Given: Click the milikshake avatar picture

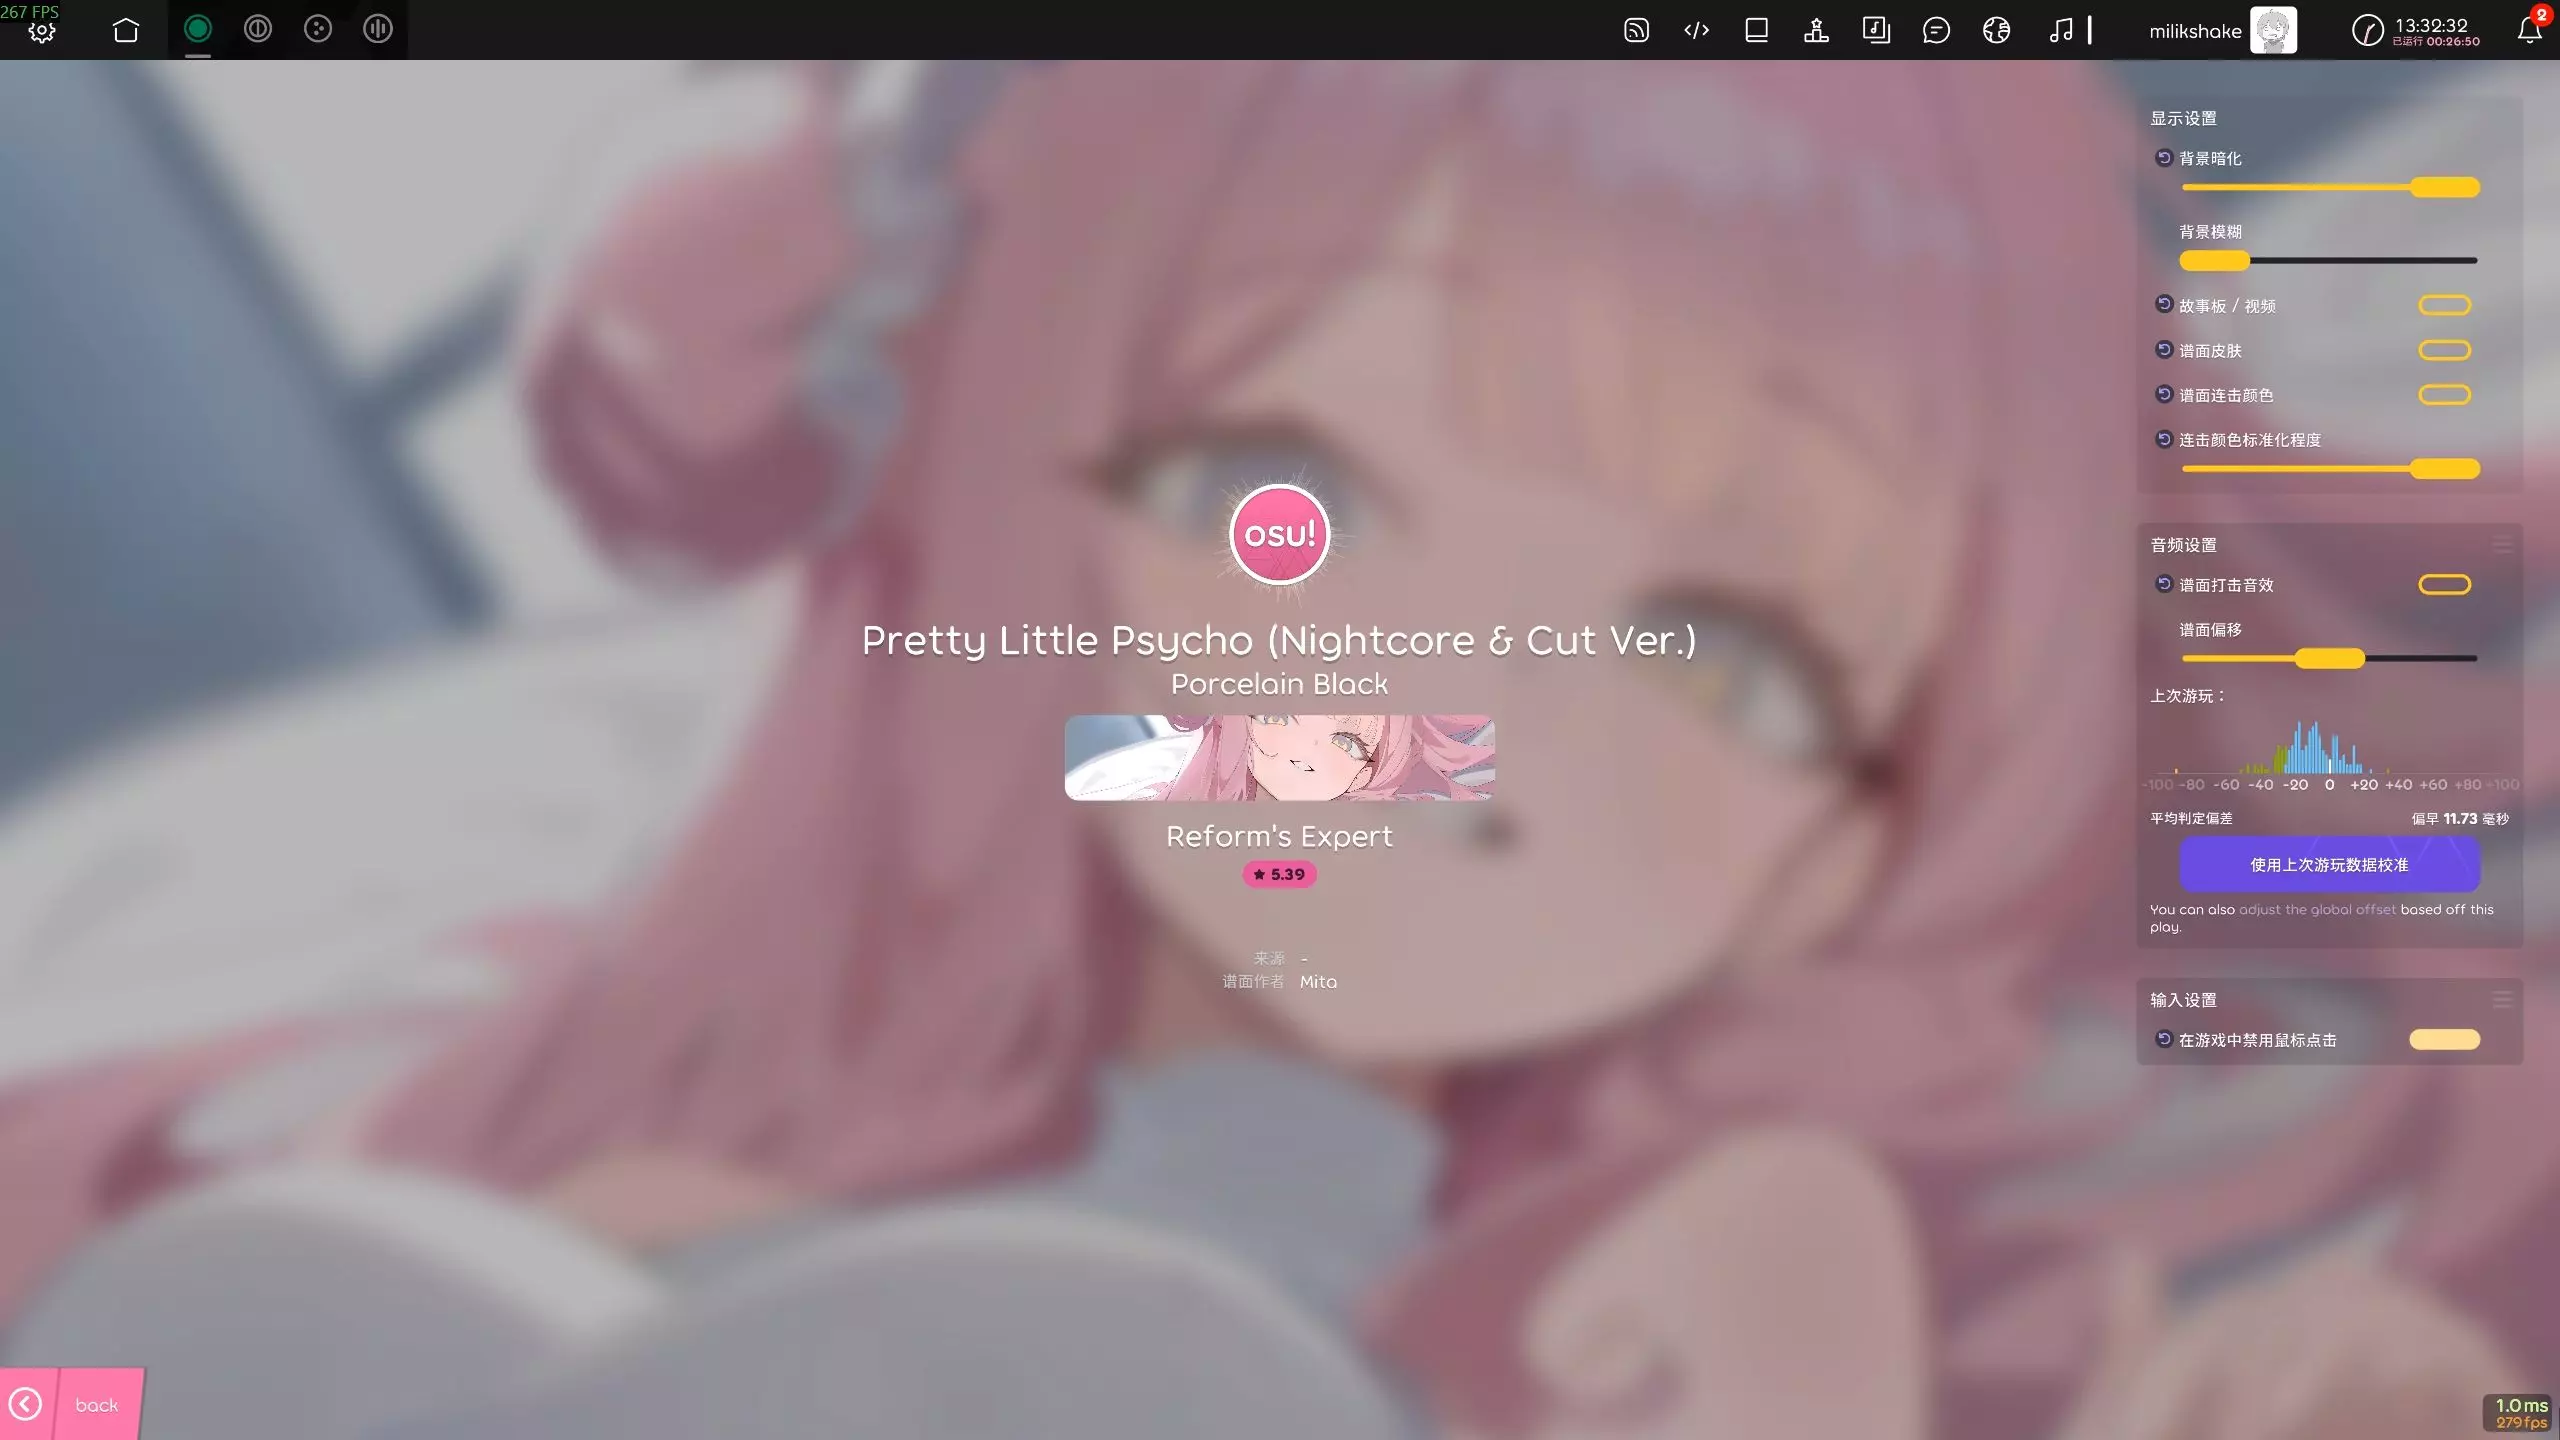Looking at the screenshot, I should click(x=2273, y=30).
